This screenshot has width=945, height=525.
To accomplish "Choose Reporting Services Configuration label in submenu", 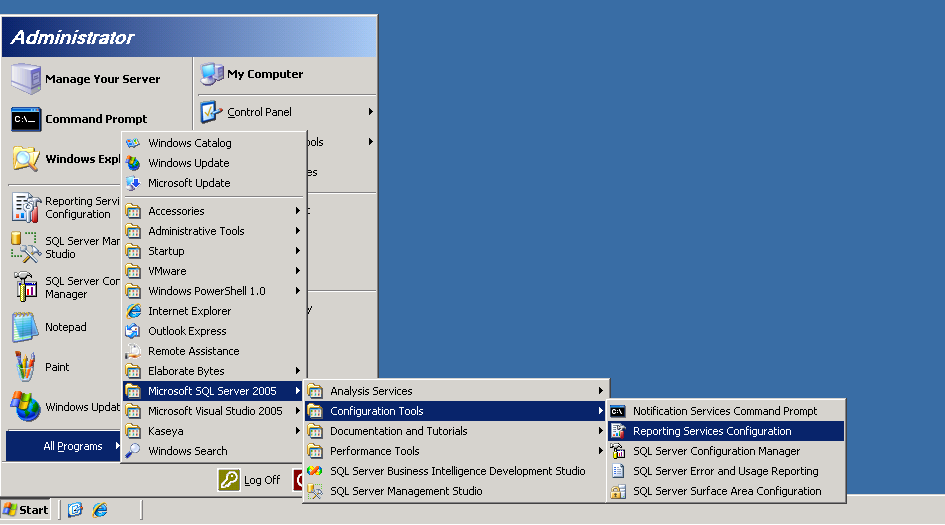I will pos(712,431).
